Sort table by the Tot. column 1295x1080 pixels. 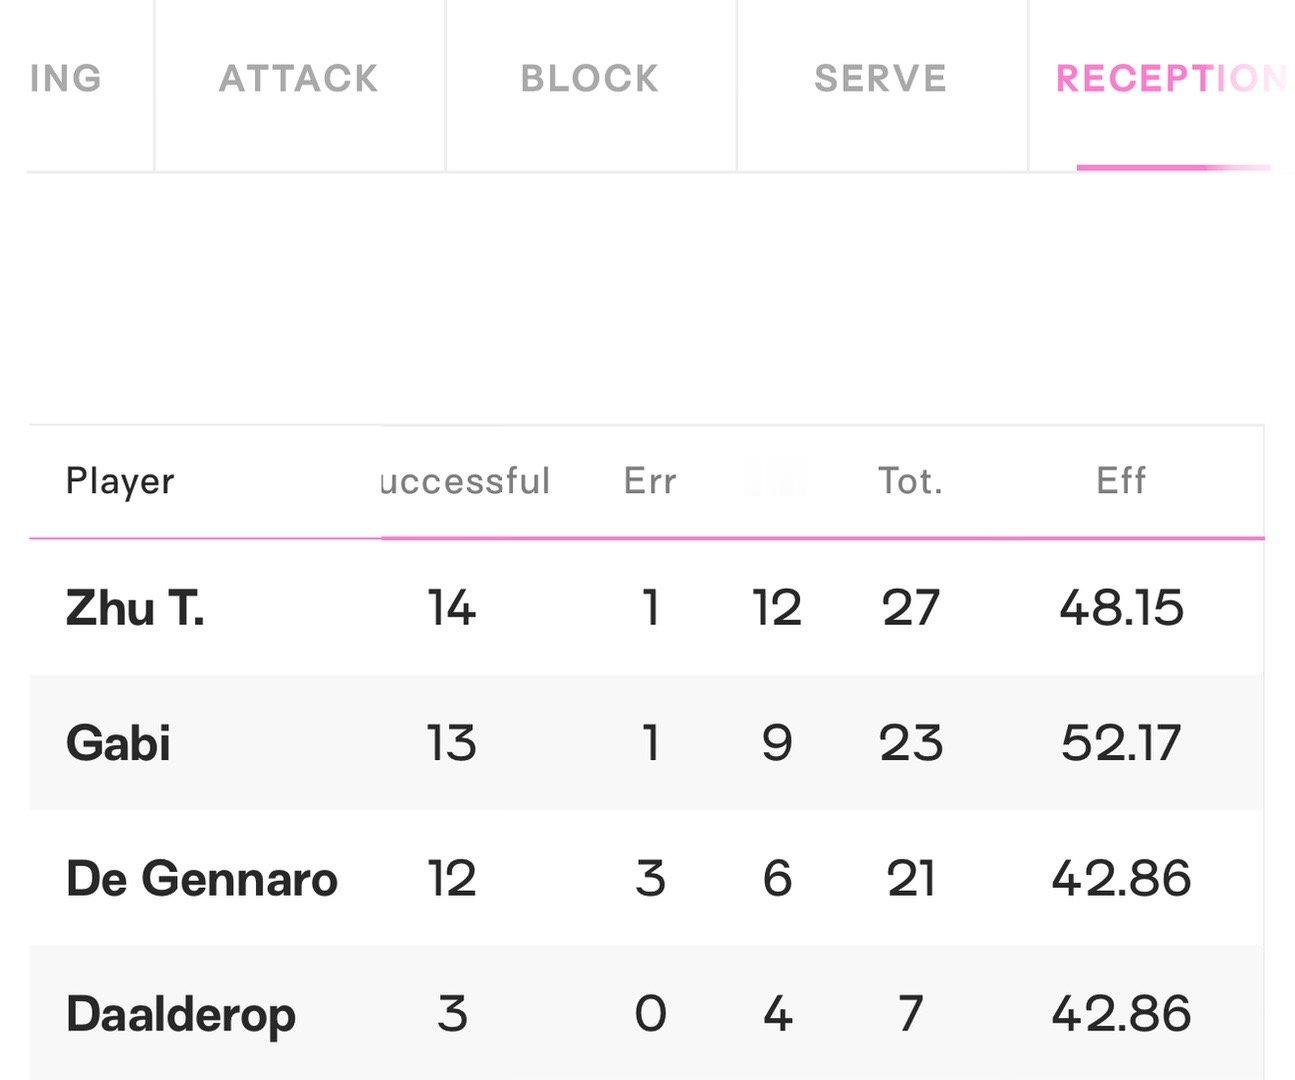coord(910,481)
